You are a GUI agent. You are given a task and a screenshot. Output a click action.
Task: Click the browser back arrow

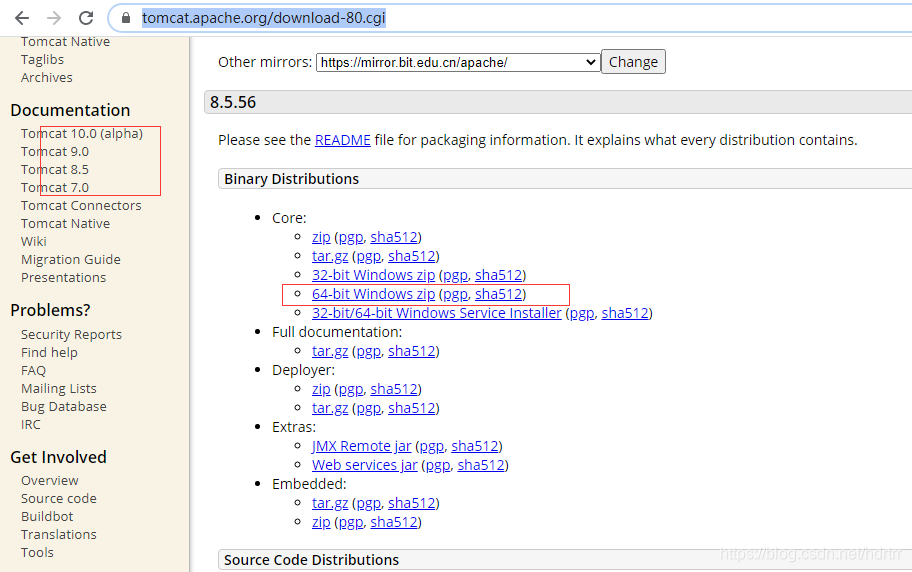(22, 18)
